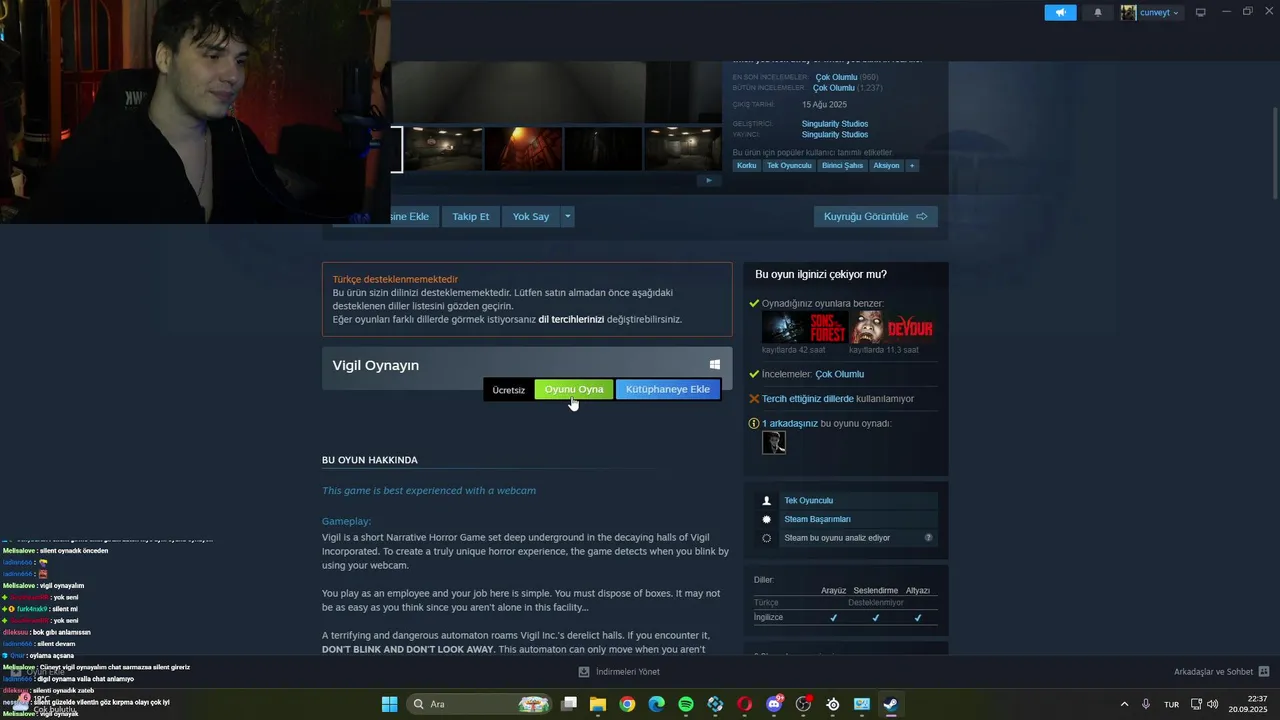
Task: Switch the TUR keyboard language
Action: (1171, 704)
